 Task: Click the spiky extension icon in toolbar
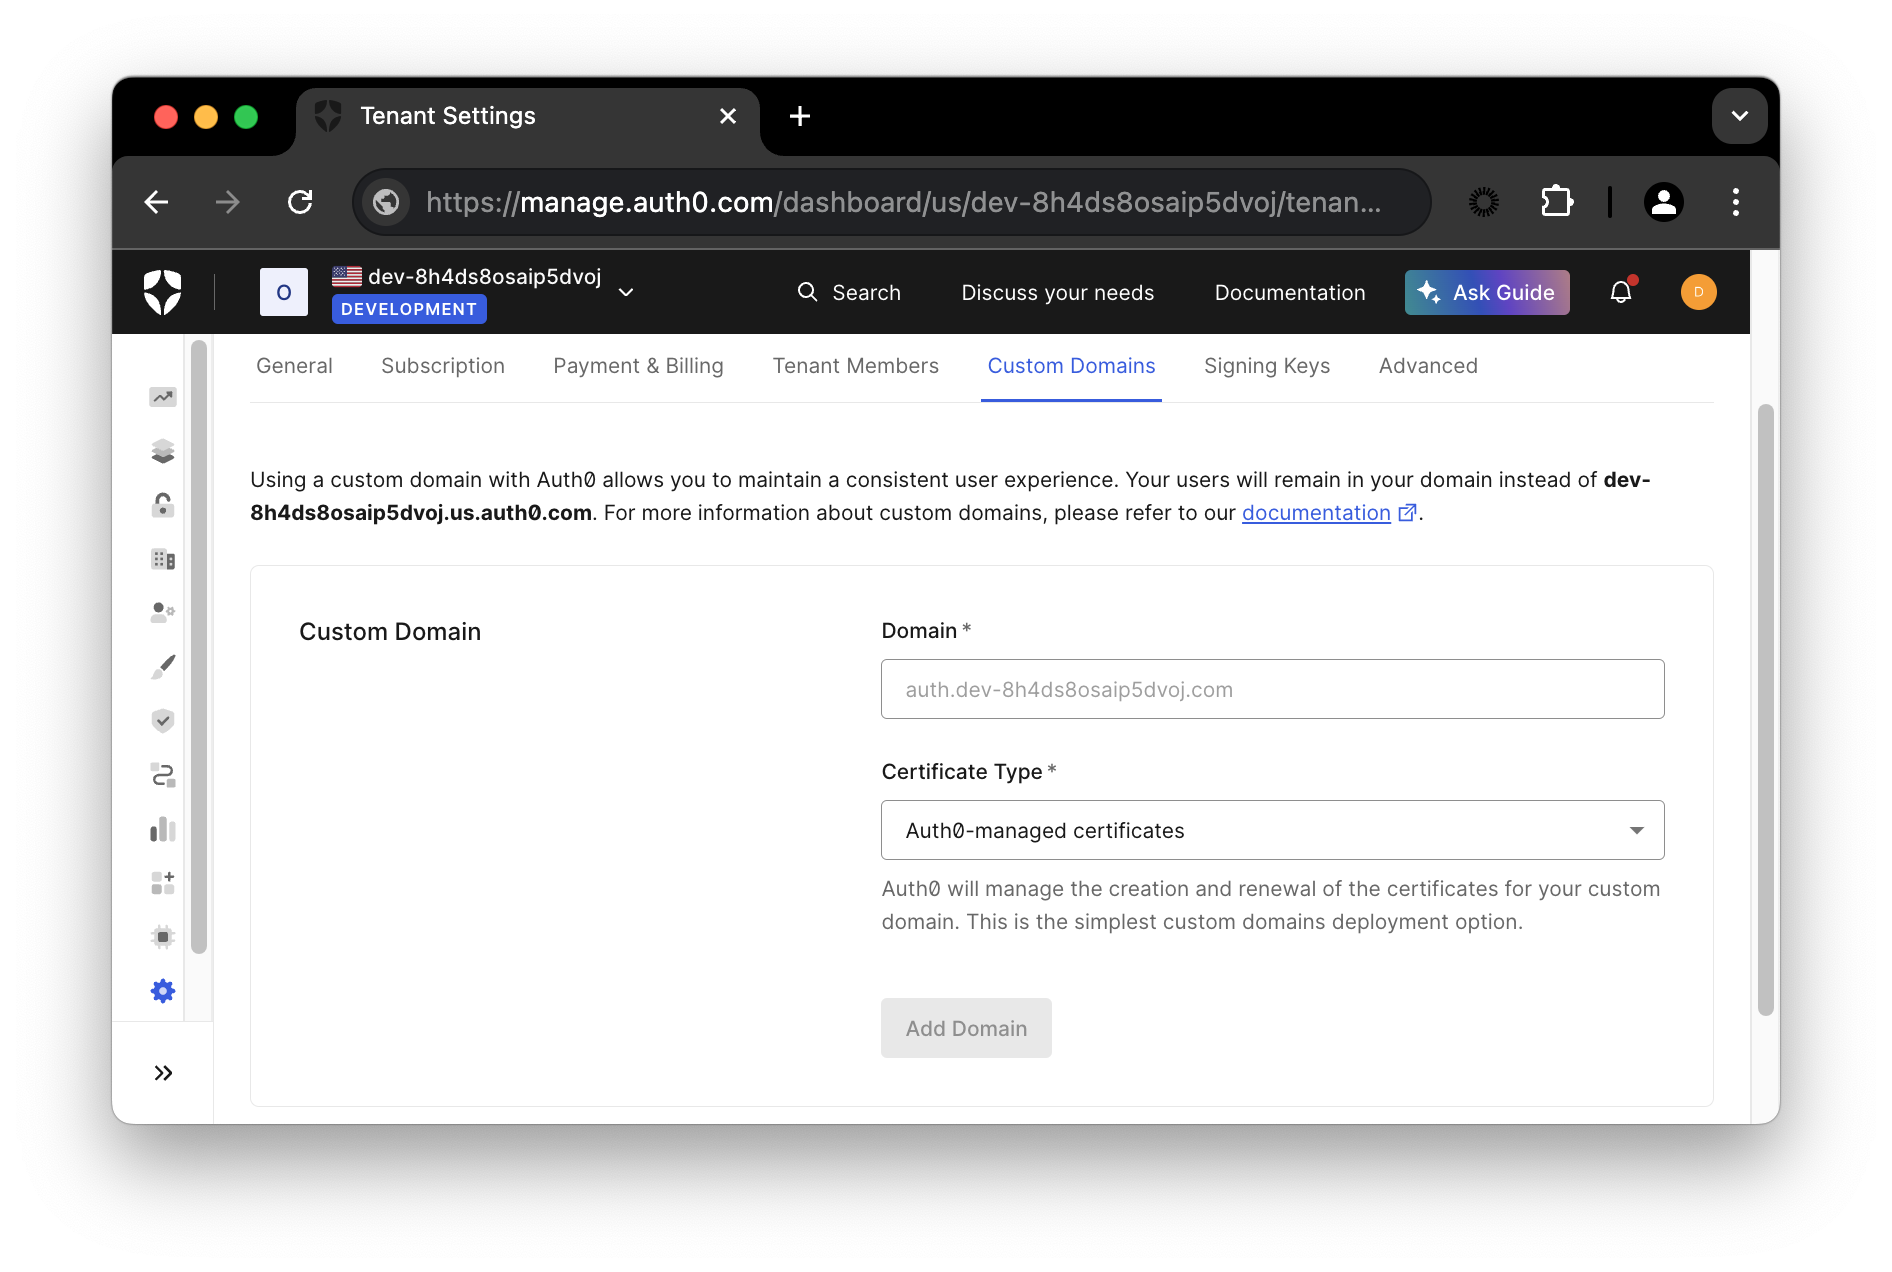1484,202
